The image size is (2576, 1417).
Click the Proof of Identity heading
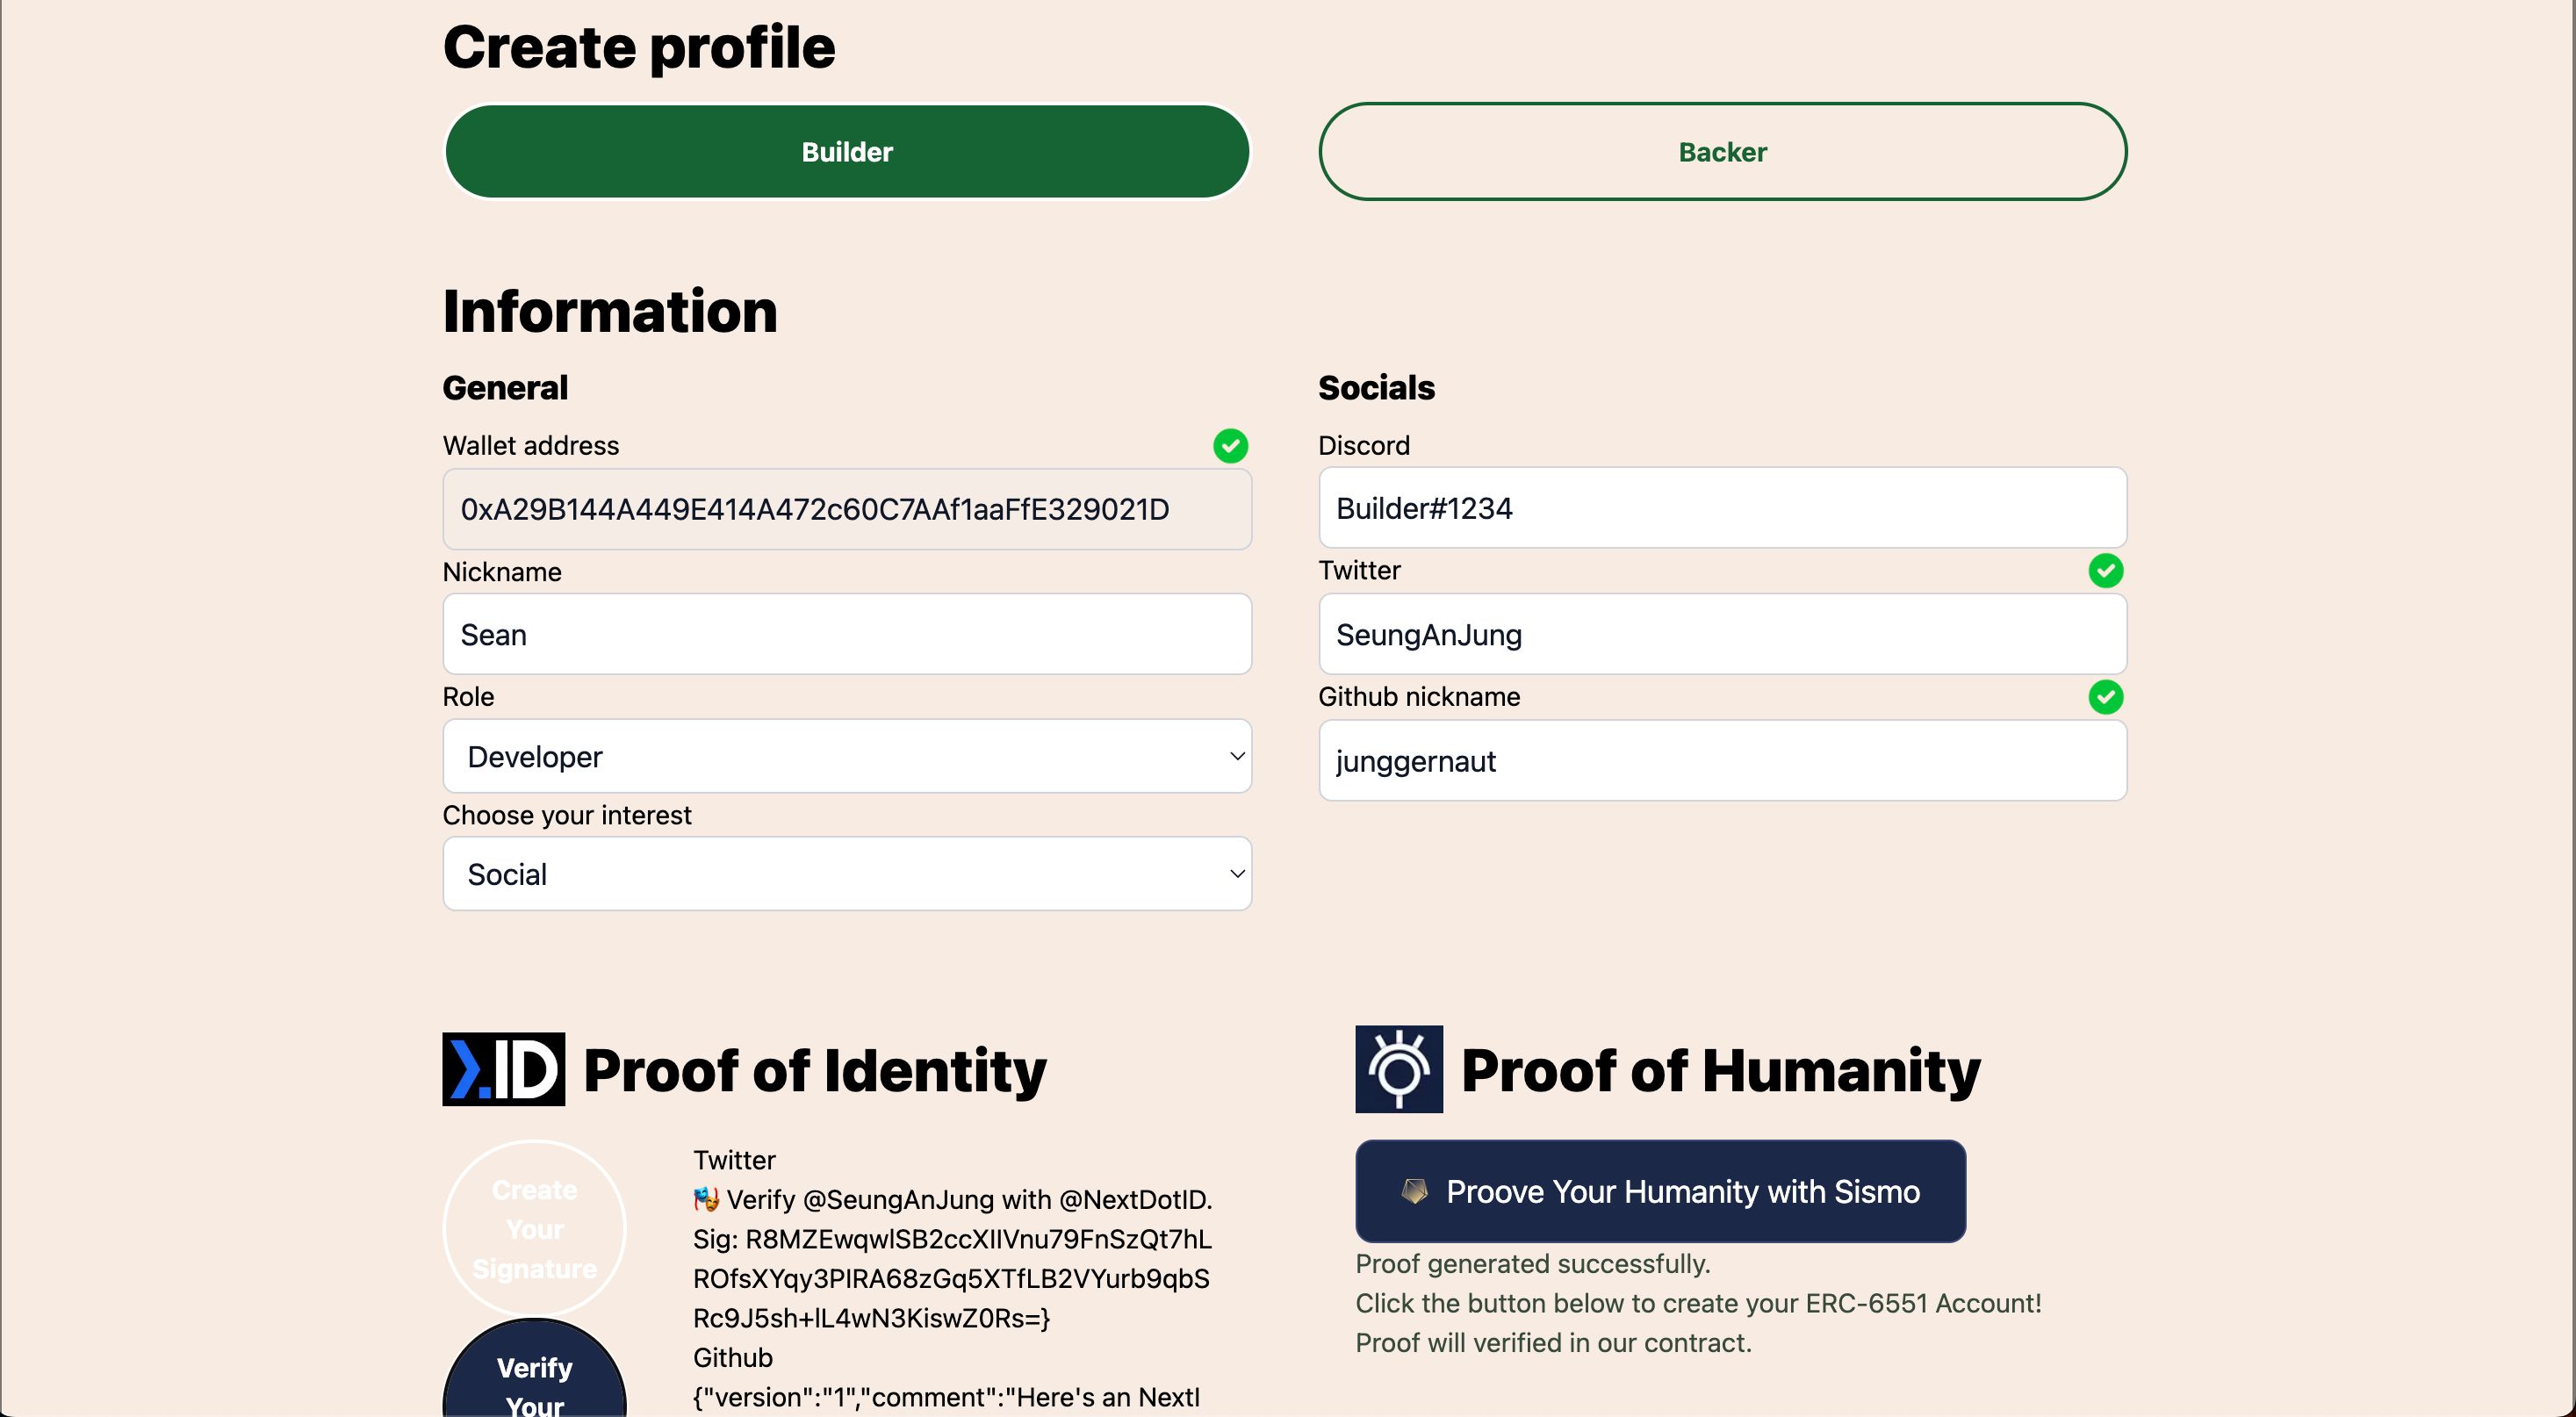point(814,1071)
